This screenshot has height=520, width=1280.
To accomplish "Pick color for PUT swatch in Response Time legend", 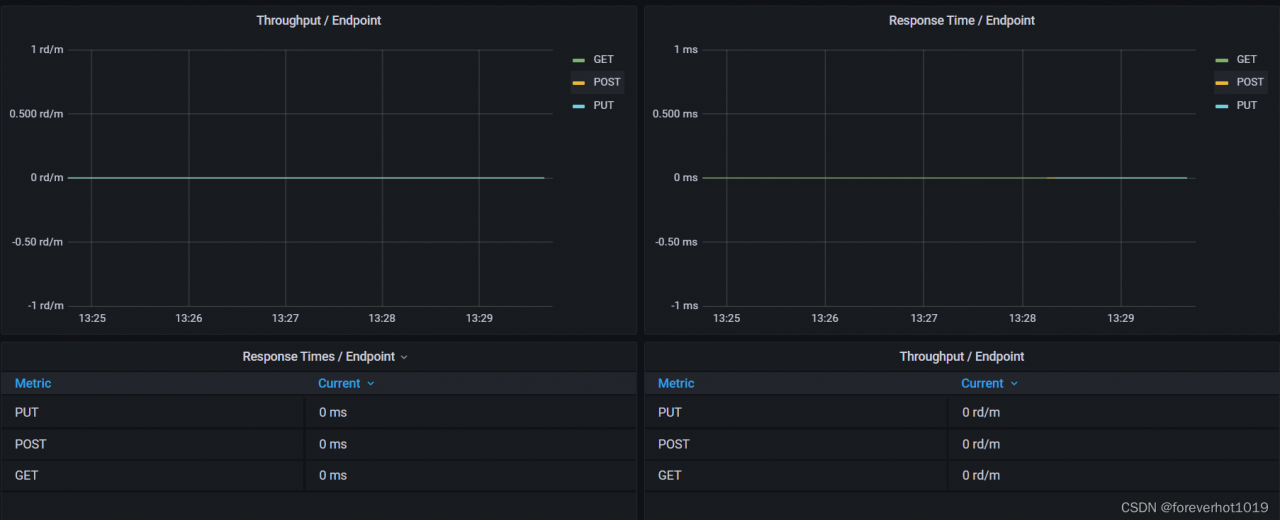I will pyautogui.click(x=1221, y=106).
